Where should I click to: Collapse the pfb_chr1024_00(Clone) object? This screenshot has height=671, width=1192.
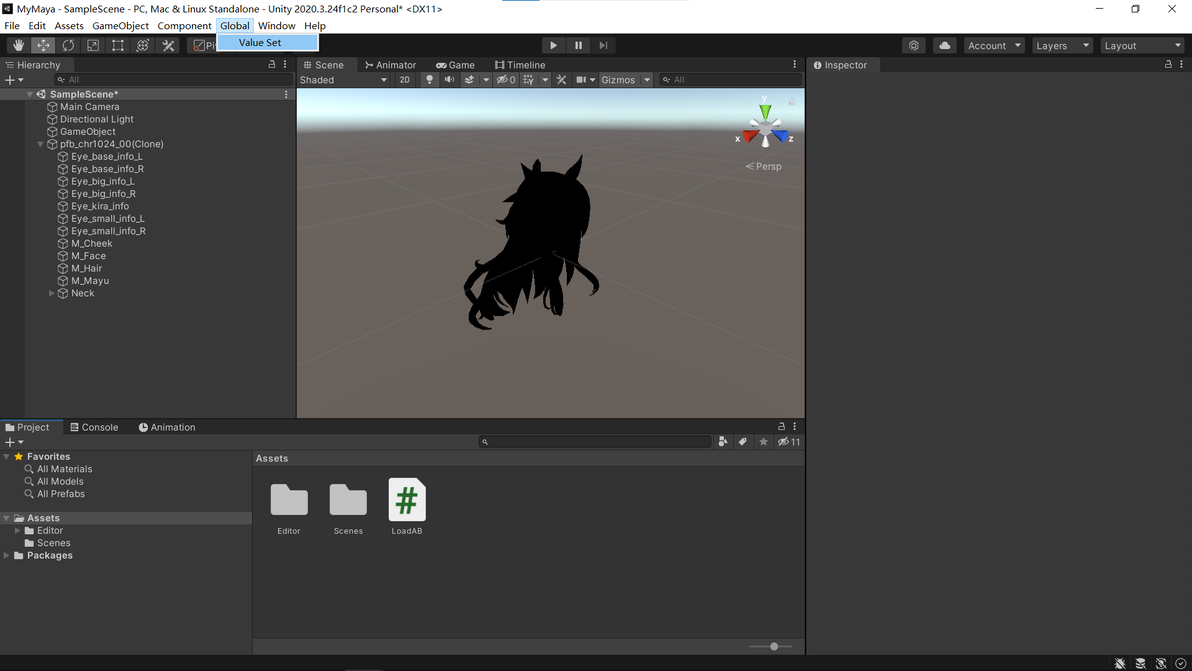(x=40, y=144)
